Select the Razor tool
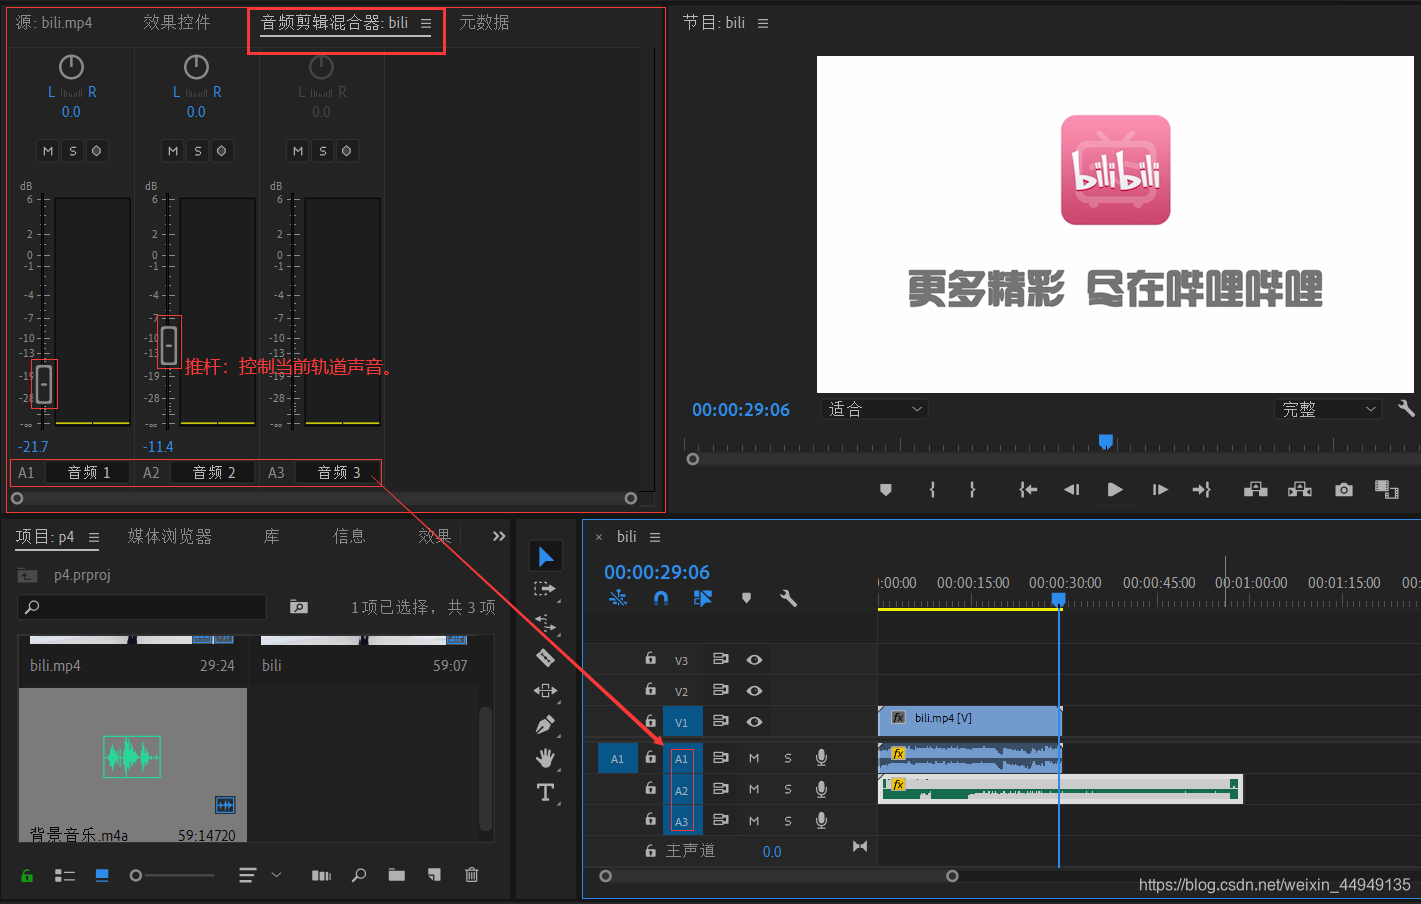The image size is (1421, 904). click(x=545, y=657)
